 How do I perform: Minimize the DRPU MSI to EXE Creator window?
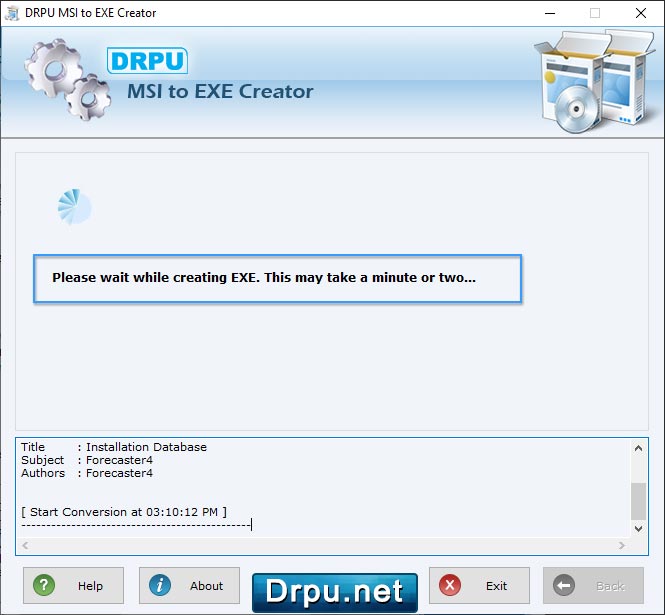tap(550, 13)
